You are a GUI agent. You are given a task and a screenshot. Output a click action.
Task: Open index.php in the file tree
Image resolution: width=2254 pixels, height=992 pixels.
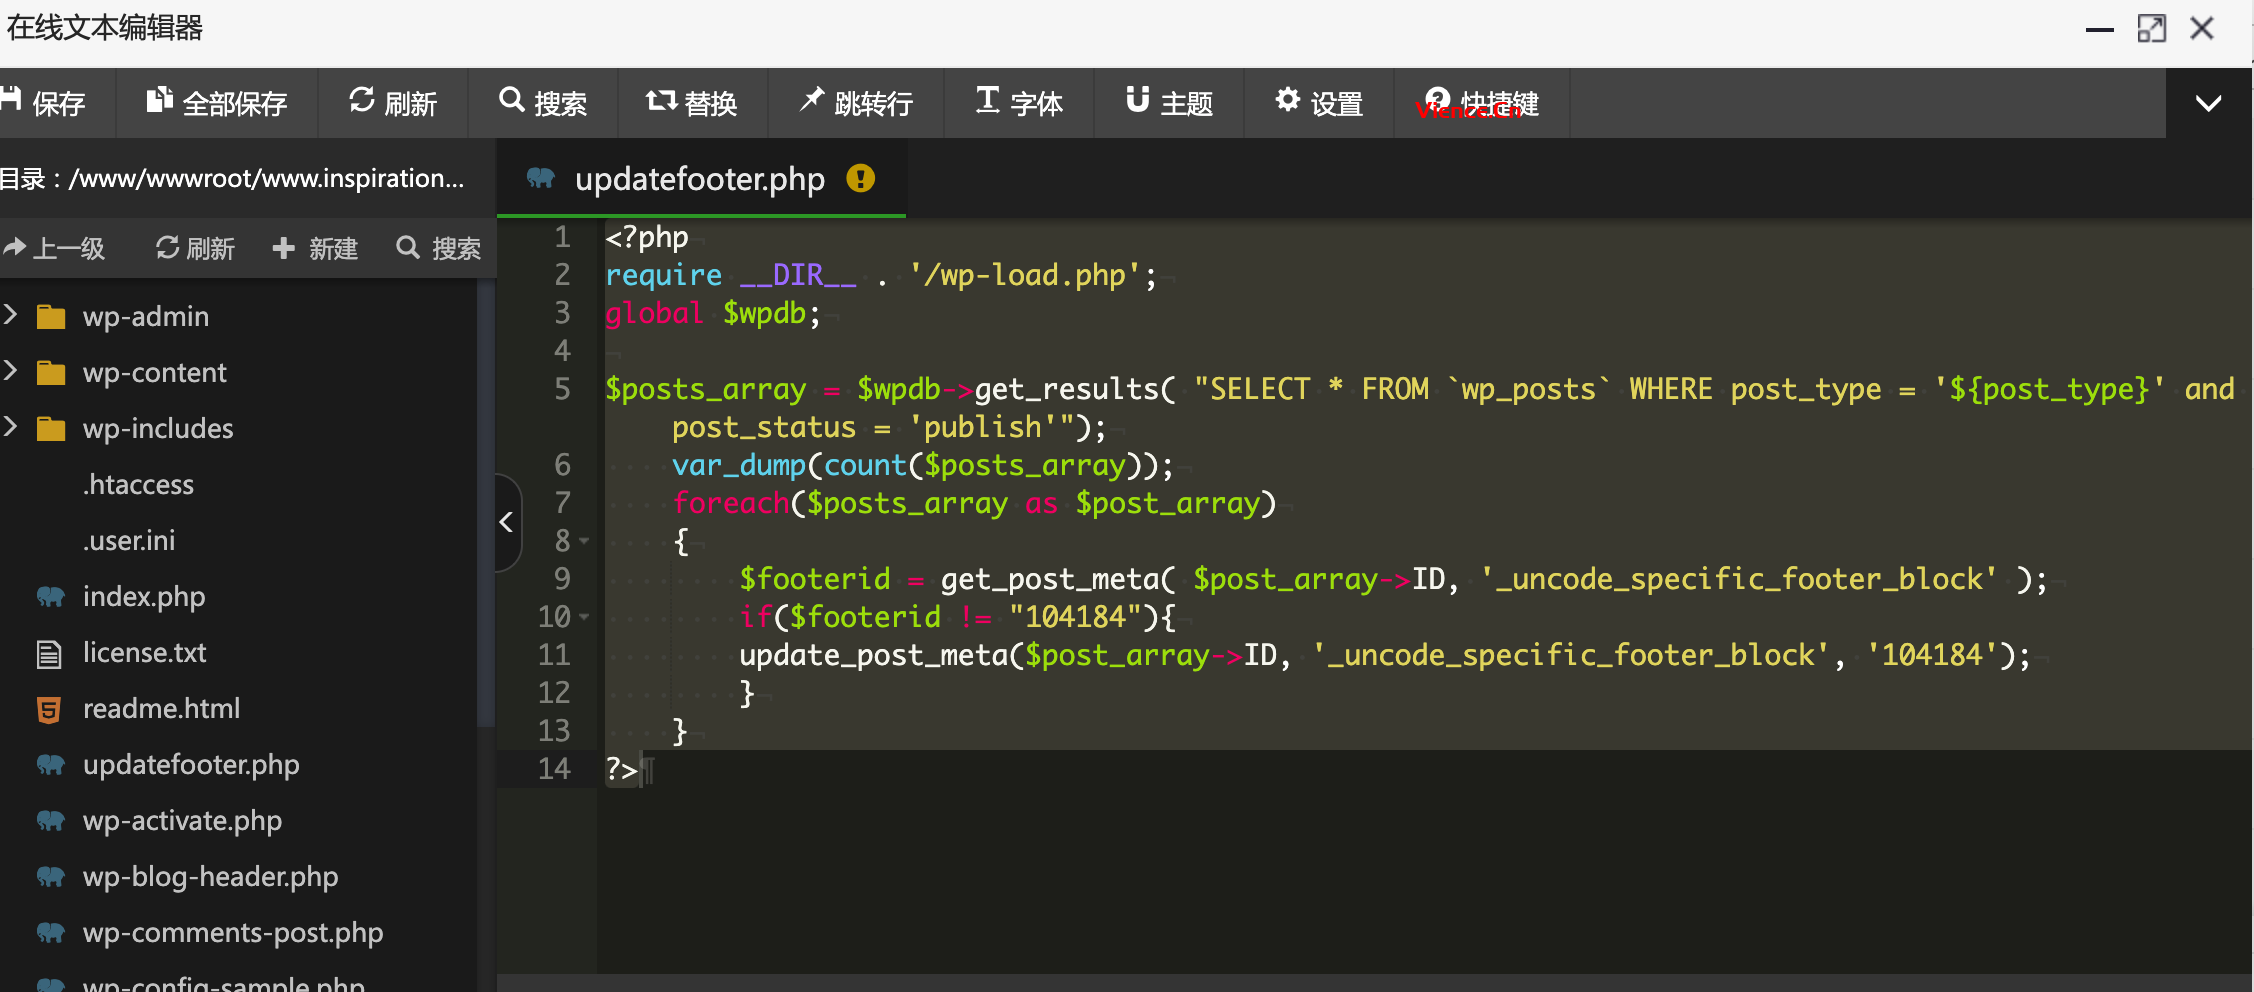coord(144,597)
